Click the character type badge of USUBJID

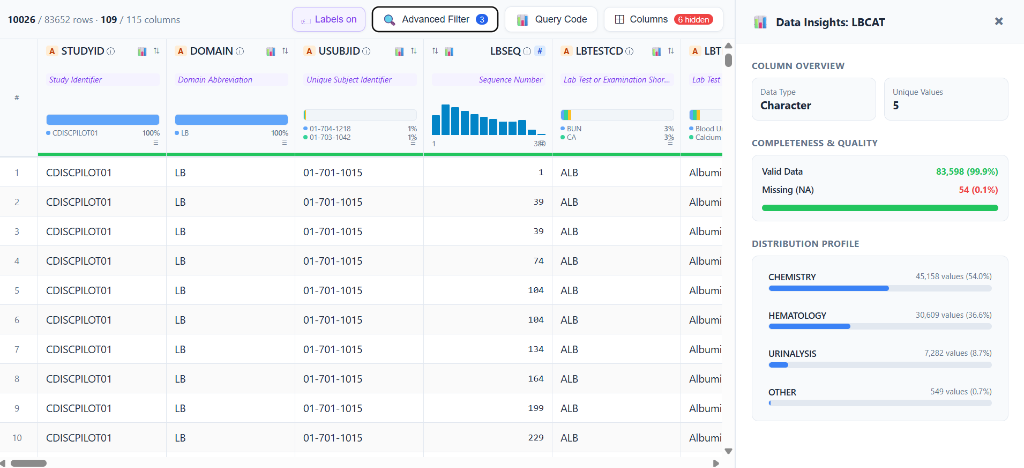click(310, 51)
